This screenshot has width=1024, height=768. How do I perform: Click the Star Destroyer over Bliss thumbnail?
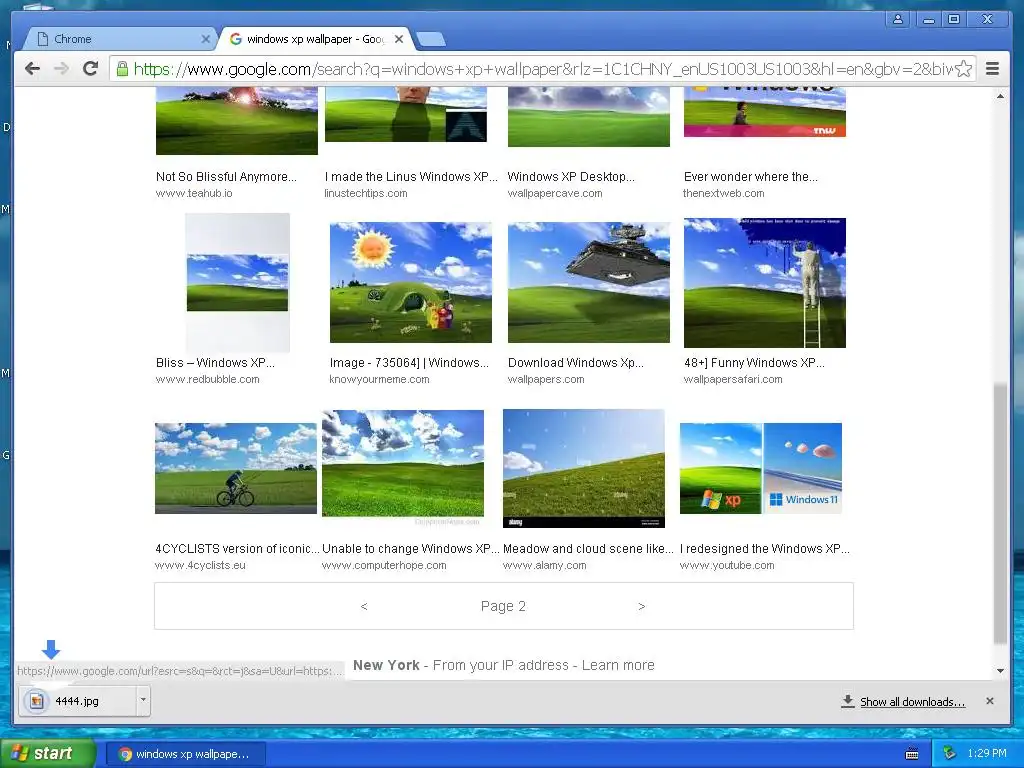pyautogui.click(x=588, y=282)
